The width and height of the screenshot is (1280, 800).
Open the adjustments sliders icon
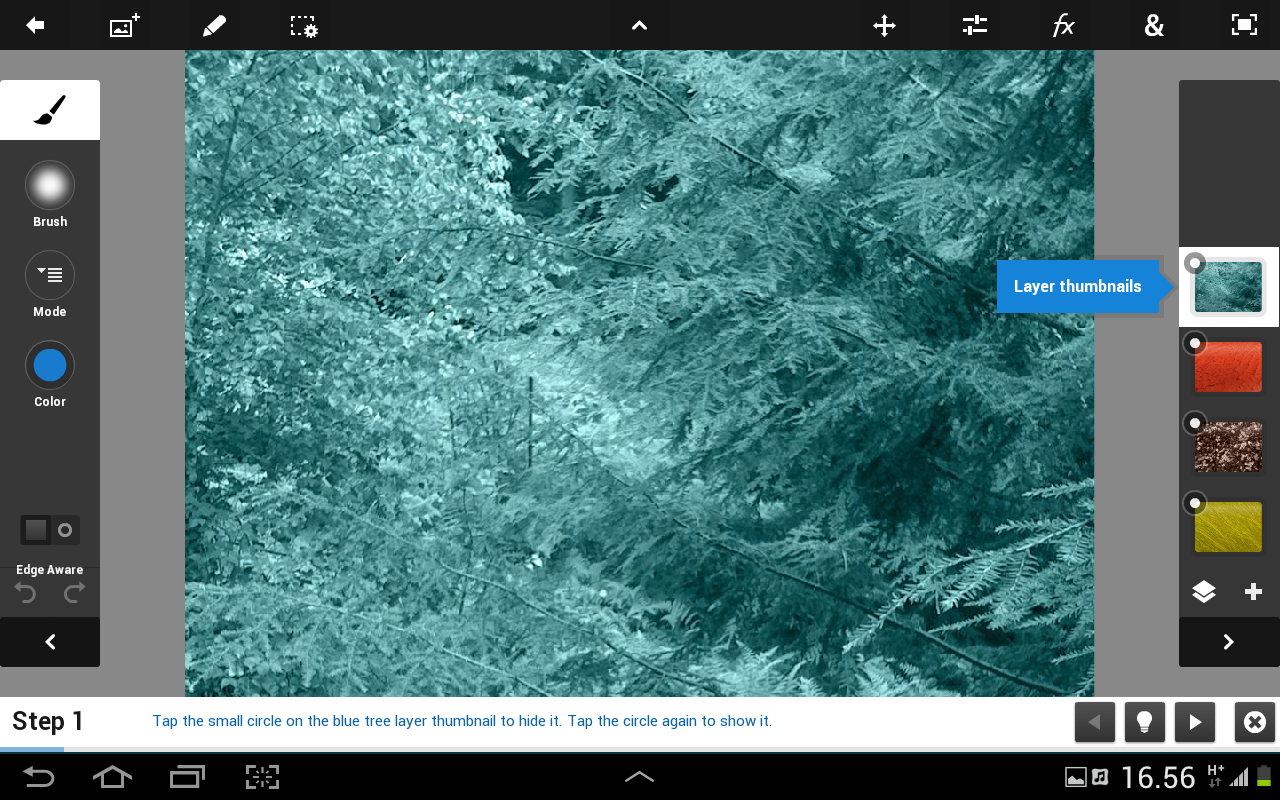[x=975, y=25]
